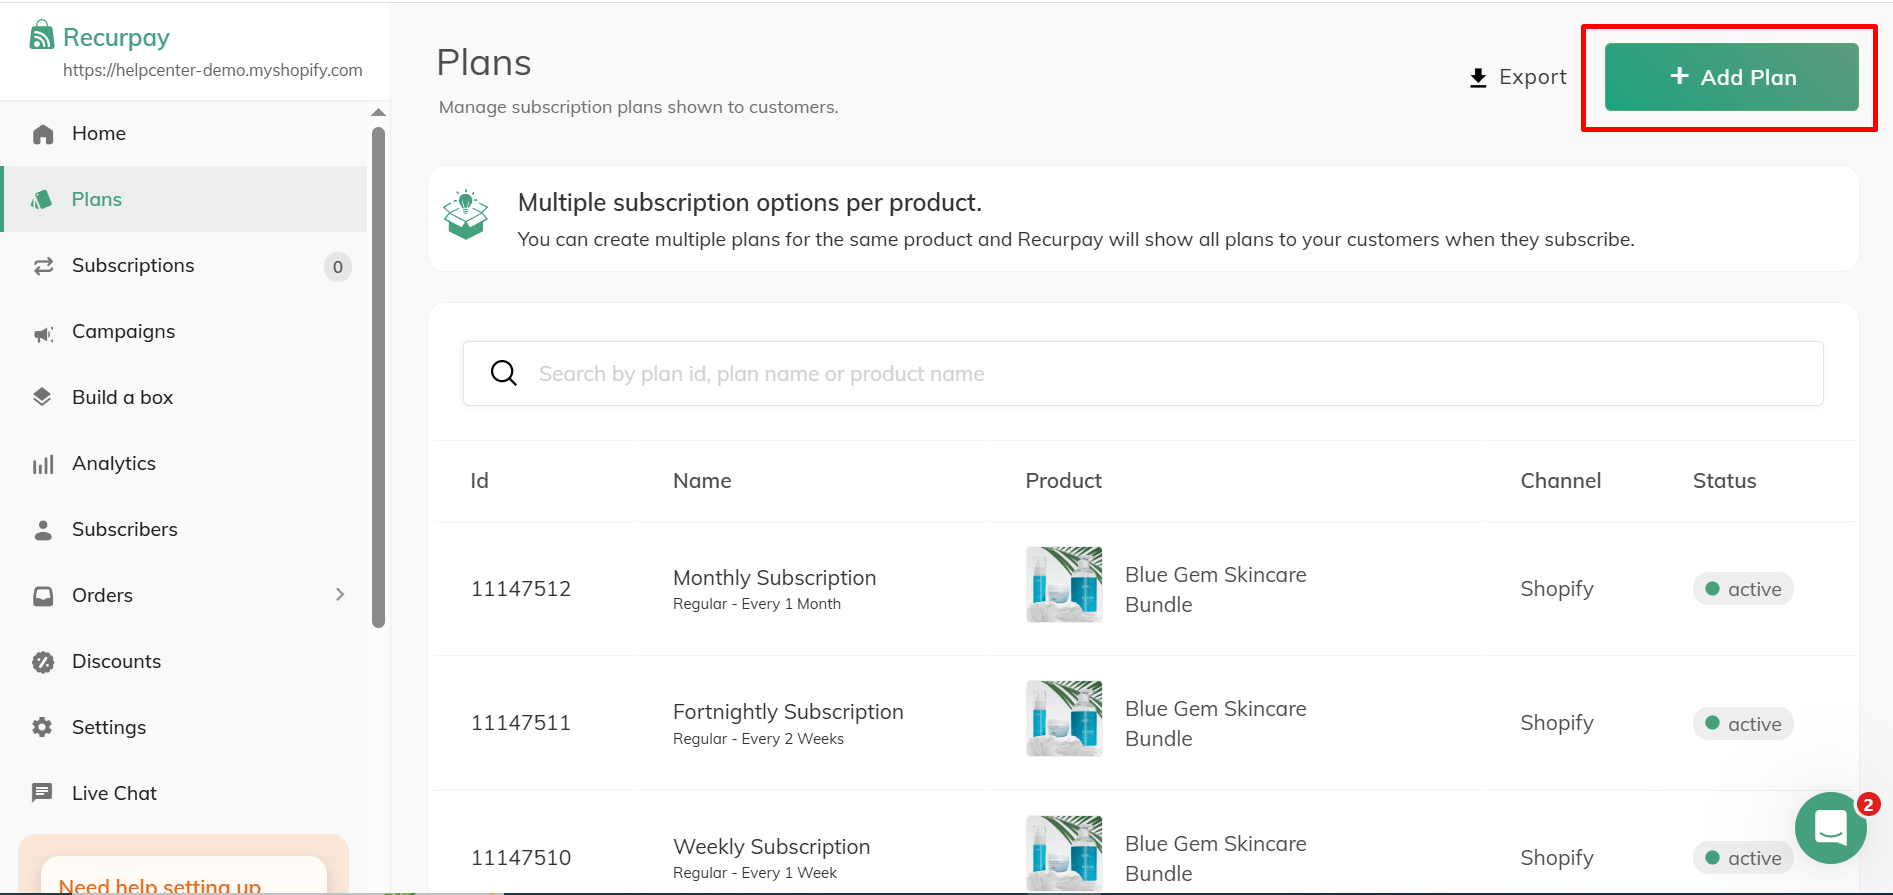Click the Recurpay logo icon
Image resolution: width=1893 pixels, height=895 pixels.
41,36
